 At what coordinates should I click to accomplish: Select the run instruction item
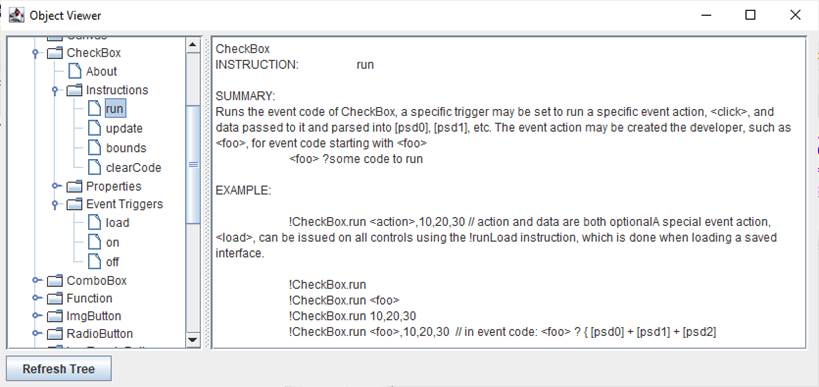click(115, 109)
